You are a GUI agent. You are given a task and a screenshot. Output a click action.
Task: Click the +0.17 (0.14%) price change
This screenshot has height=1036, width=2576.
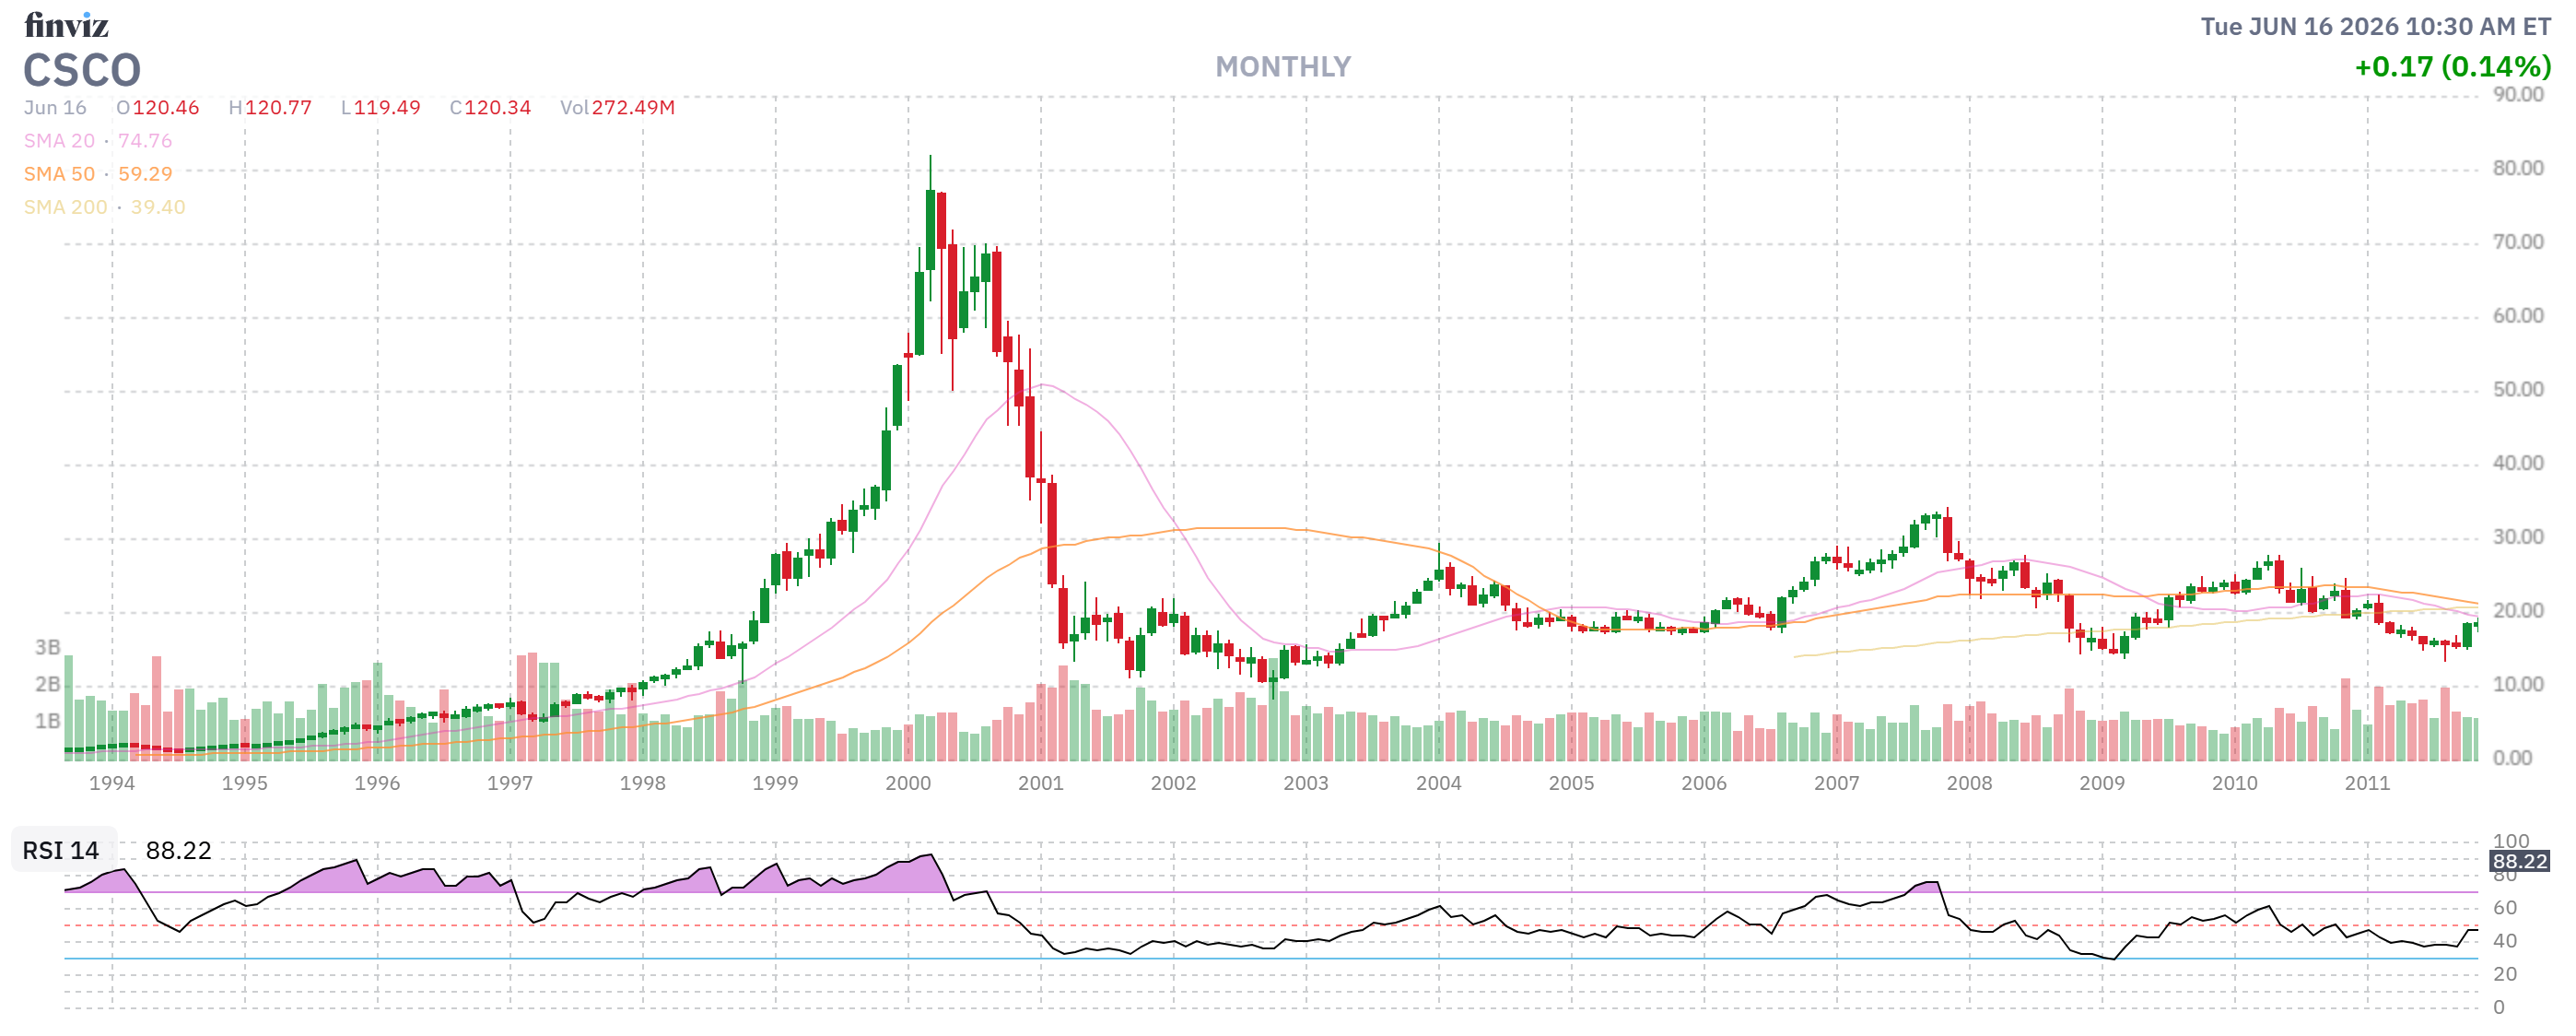click(2452, 66)
